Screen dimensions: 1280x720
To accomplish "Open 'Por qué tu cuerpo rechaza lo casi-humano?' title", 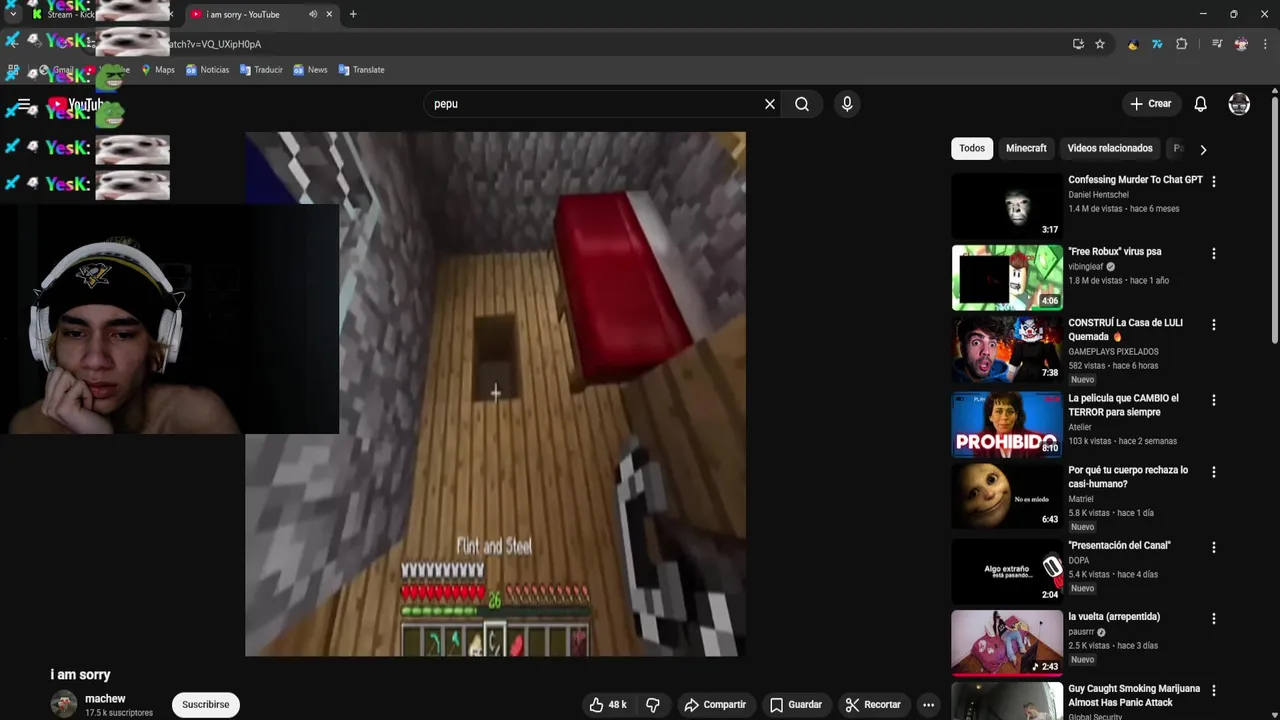I will point(1128,477).
